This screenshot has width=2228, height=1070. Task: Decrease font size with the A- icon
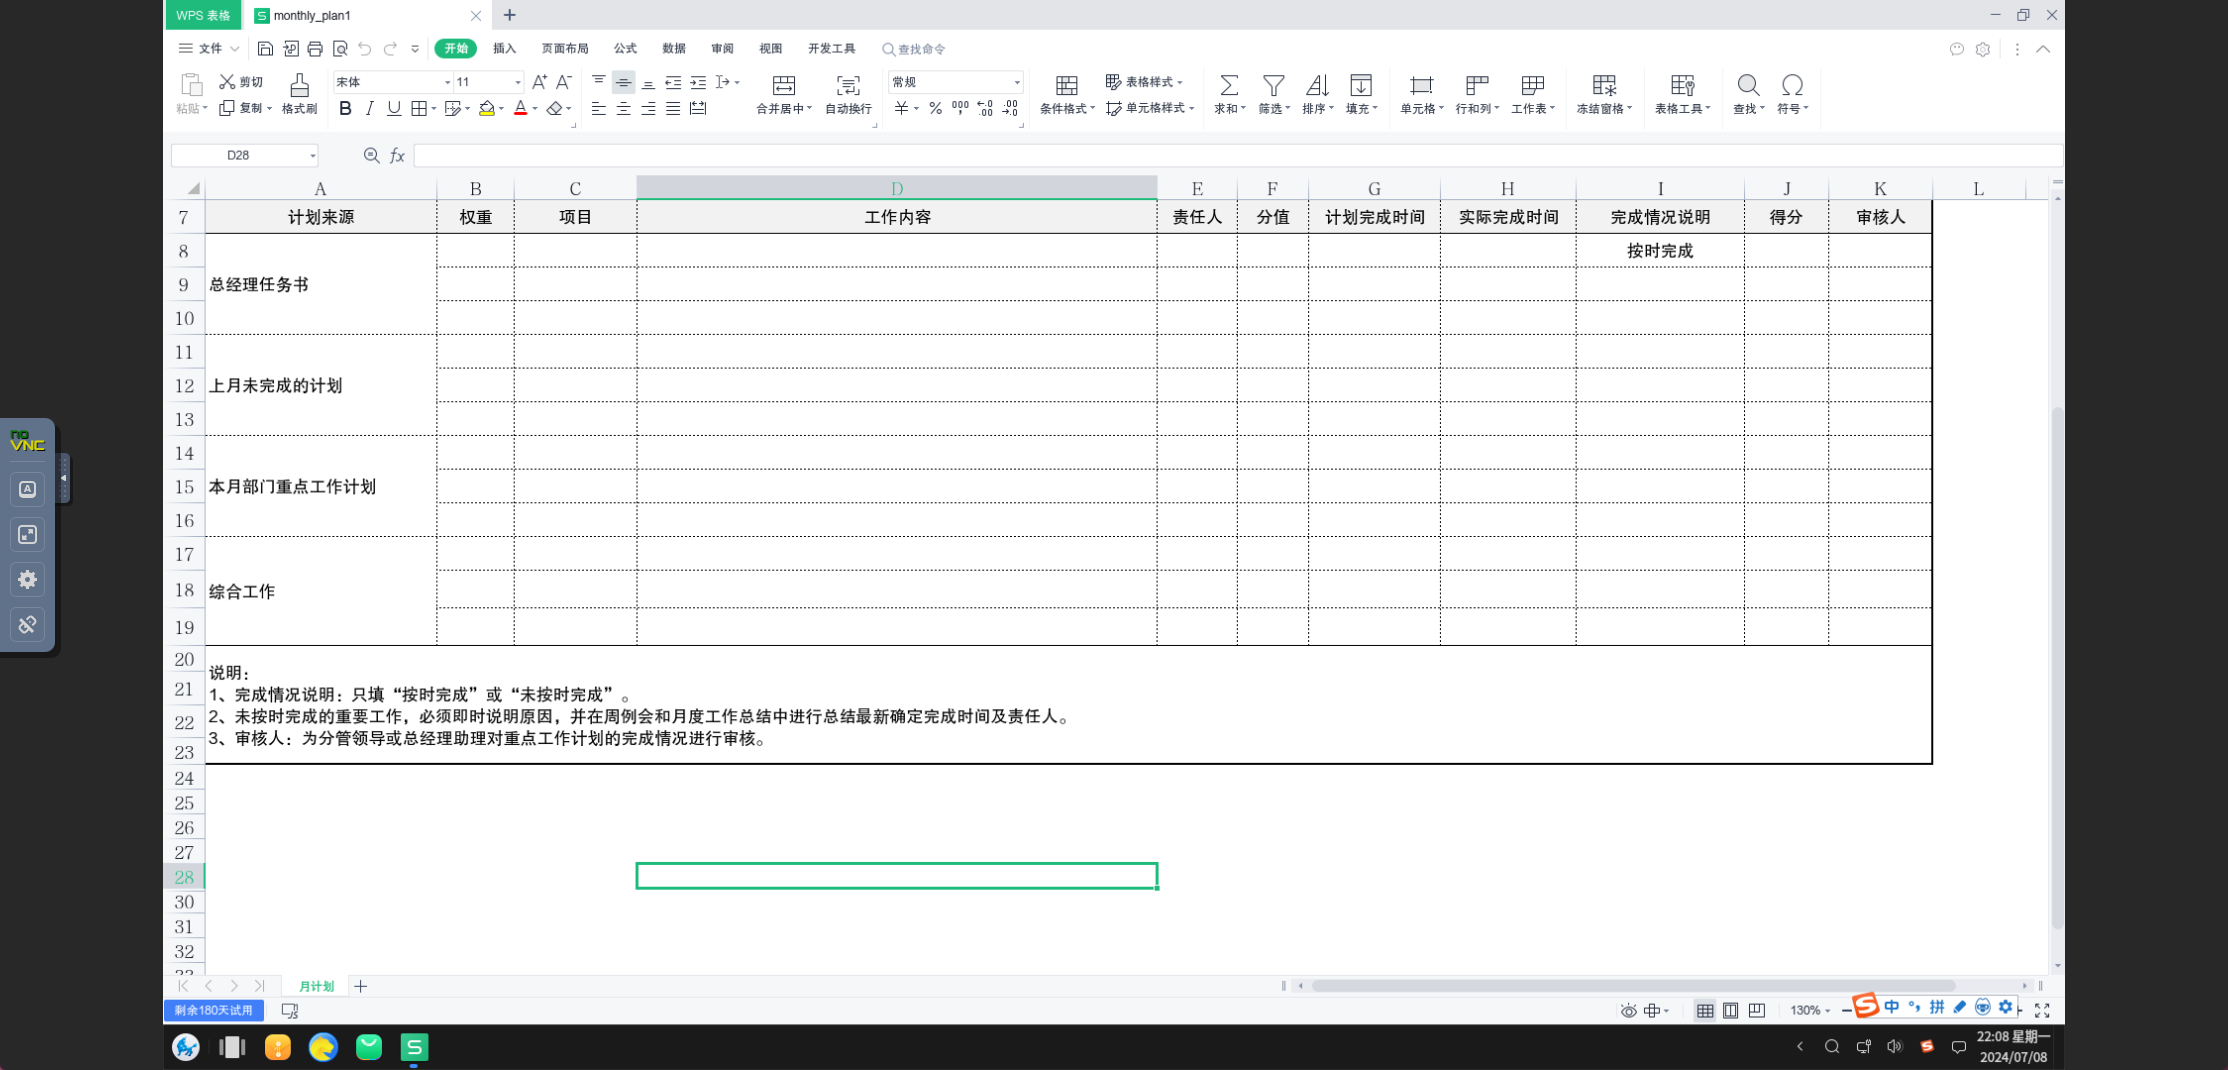pos(564,82)
